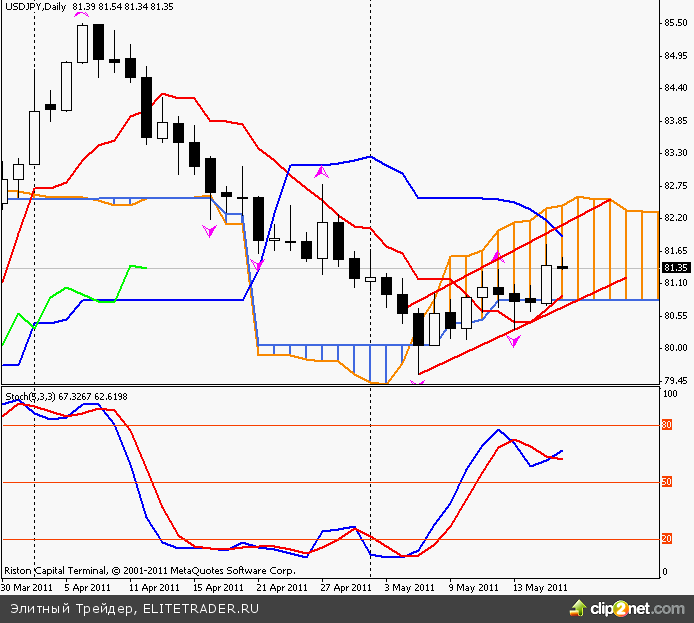Screen dimensions: 694x623
Task: Click the USDJPY,Daily chart title
Action: point(34,7)
